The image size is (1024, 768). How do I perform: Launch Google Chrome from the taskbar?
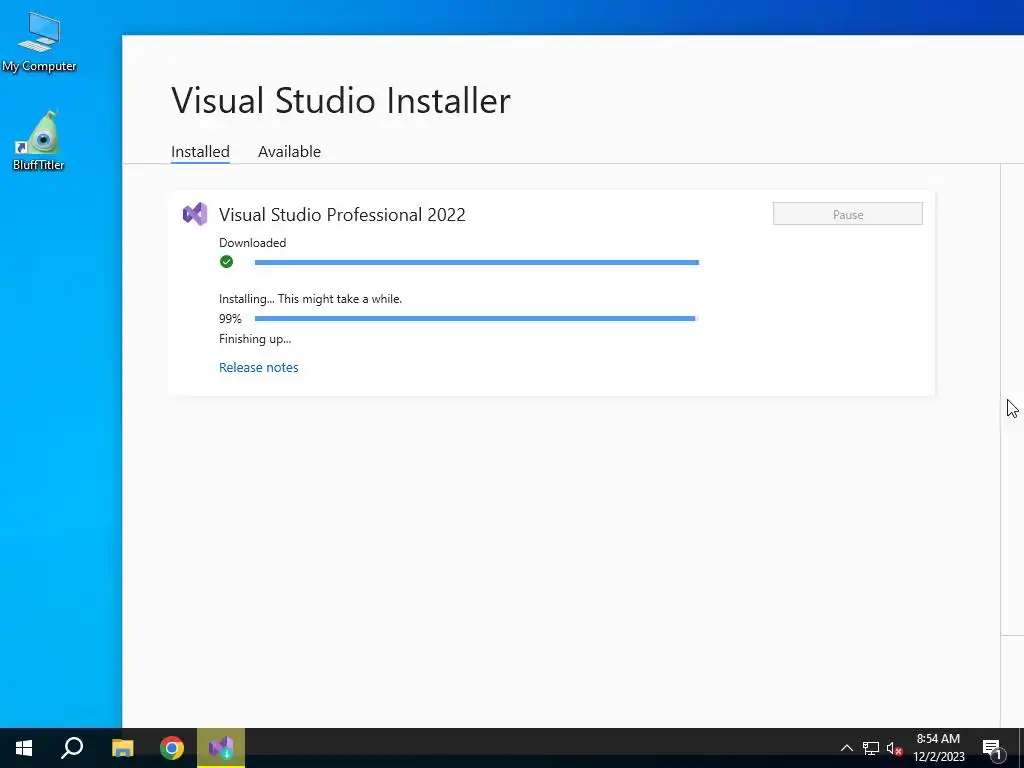coord(172,748)
